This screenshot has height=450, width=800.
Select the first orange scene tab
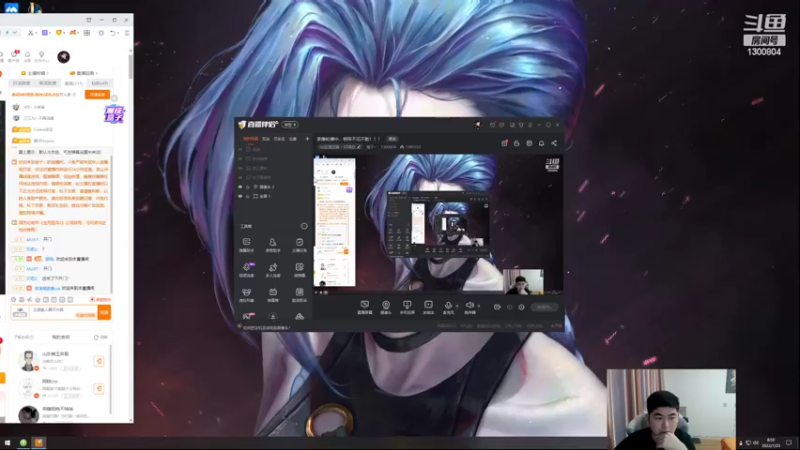[250, 139]
